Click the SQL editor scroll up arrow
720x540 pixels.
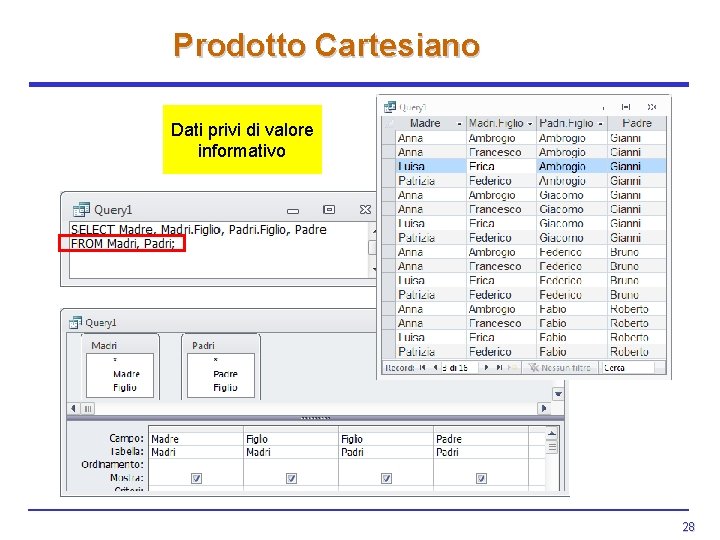pyautogui.click(x=374, y=231)
